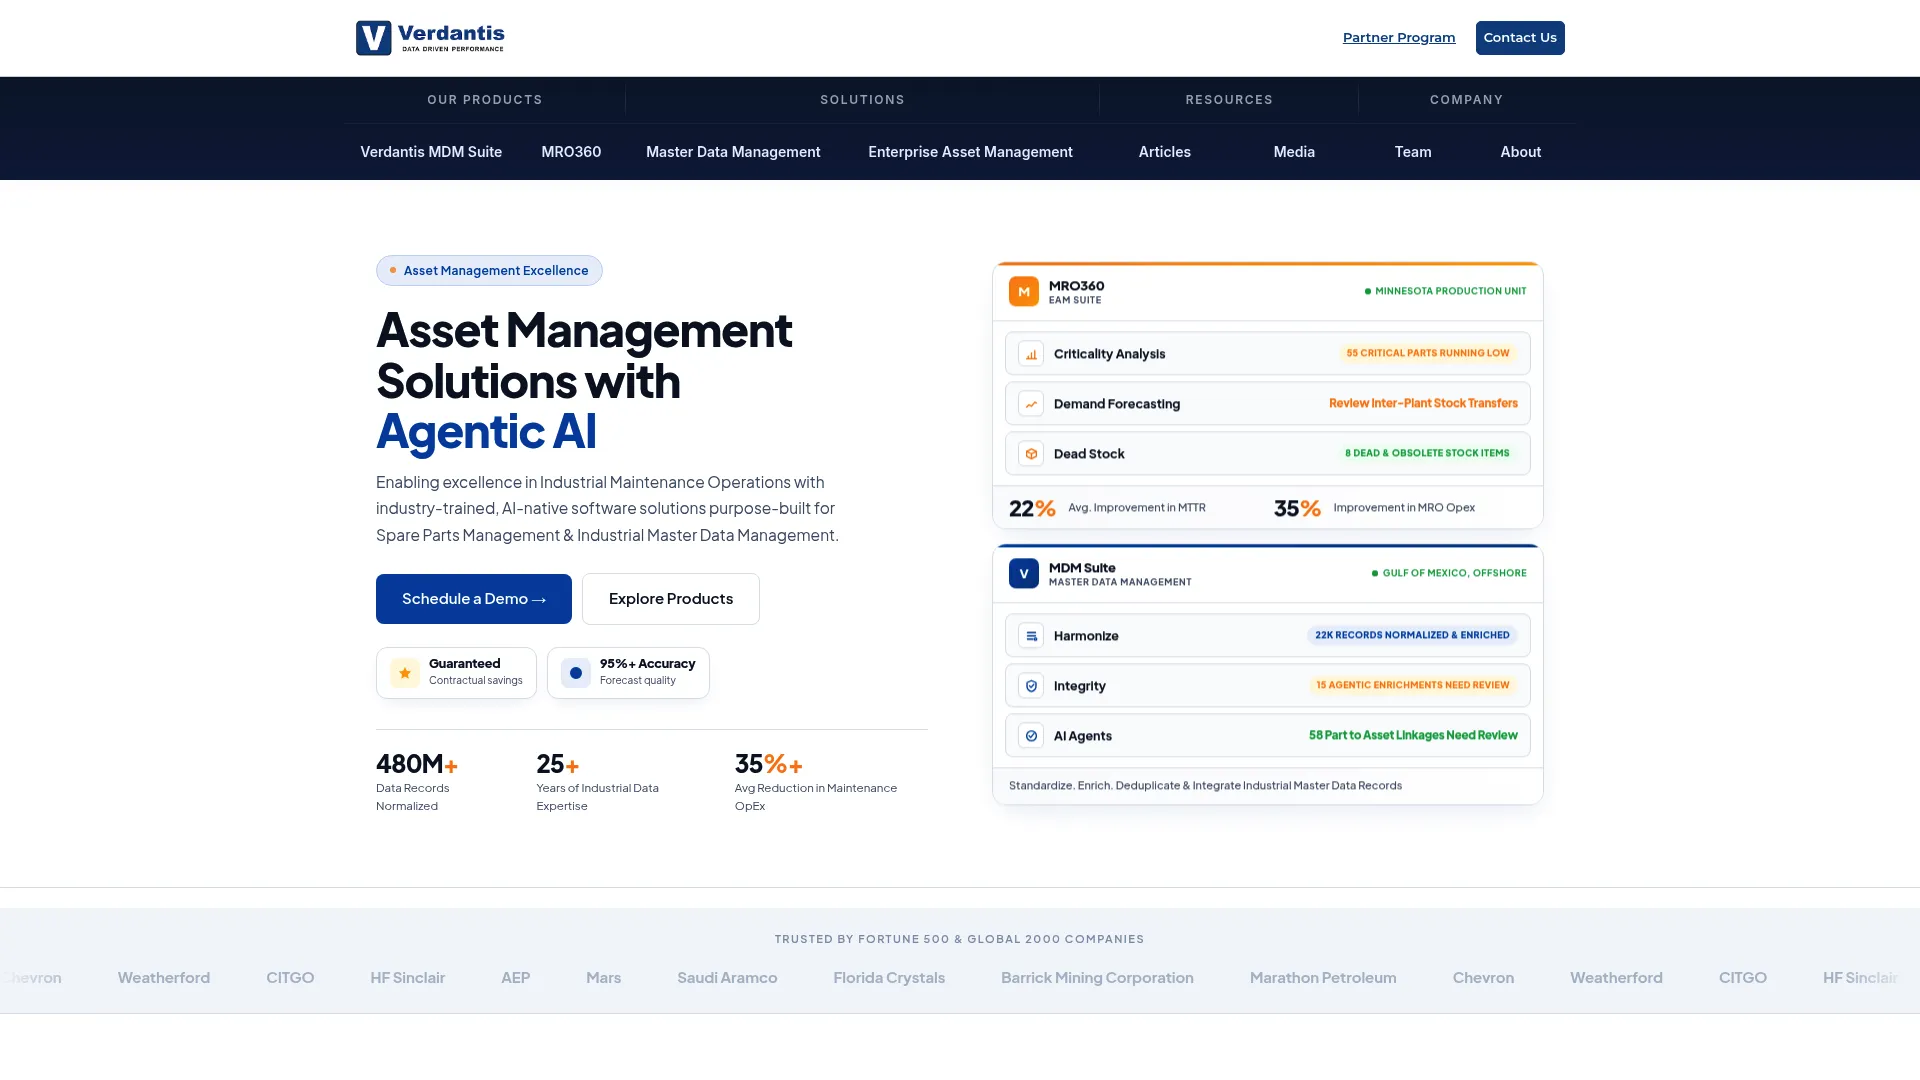Click the 25+ Years statistic
The width and height of the screenshot is (1920, 1080).
click(x=597, y=782)
